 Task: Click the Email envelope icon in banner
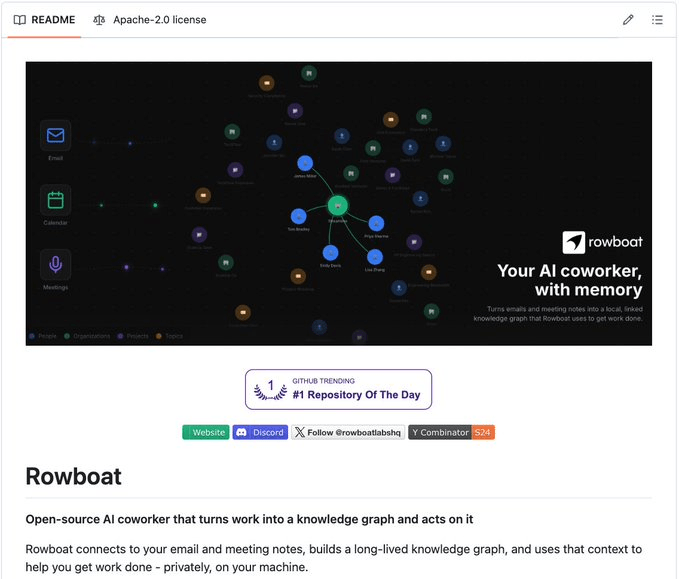click(x=55, y=135)
